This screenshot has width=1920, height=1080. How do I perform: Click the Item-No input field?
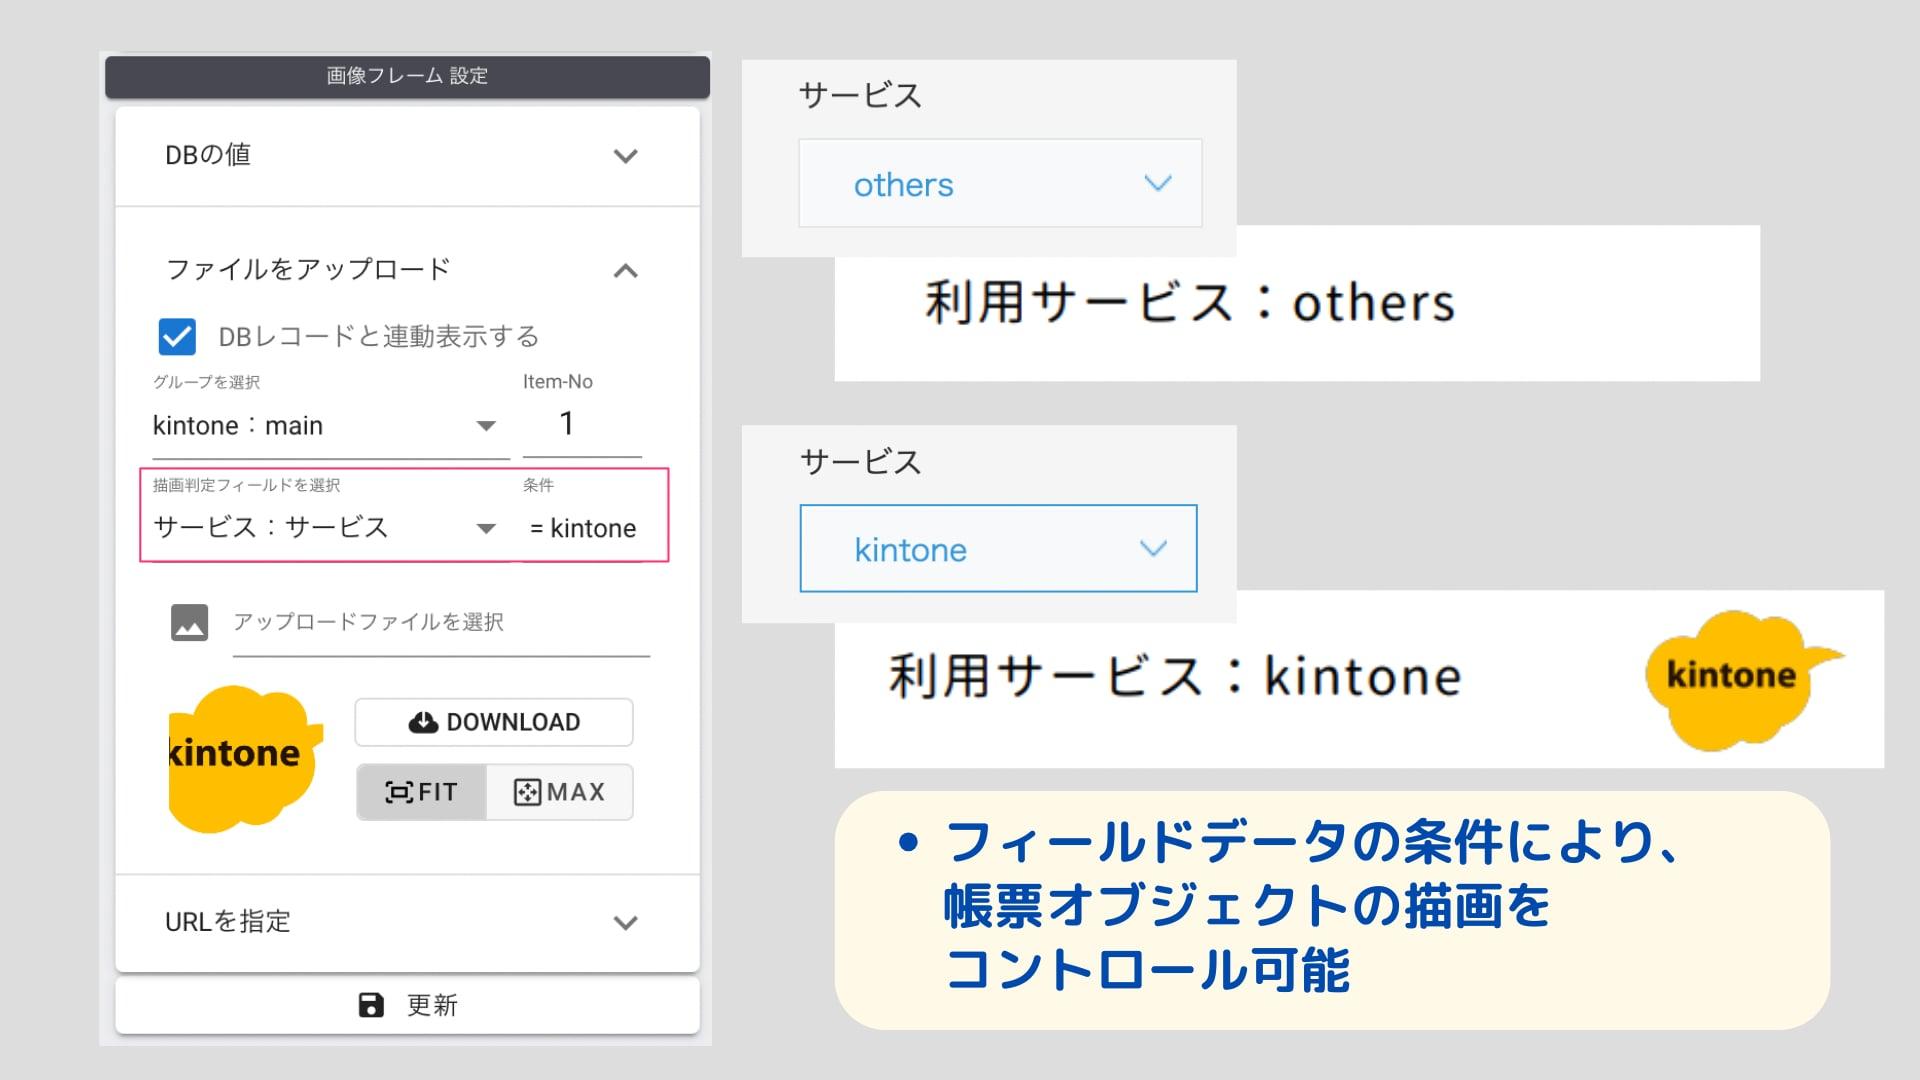click(582, 424)
